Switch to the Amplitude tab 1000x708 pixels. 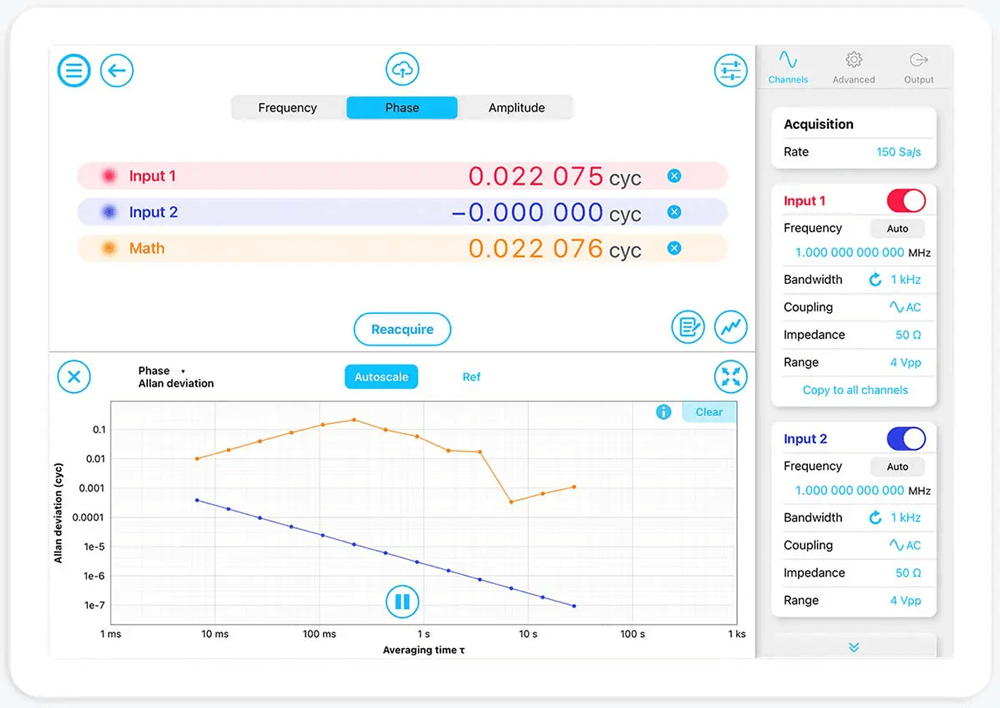(517, 107)
